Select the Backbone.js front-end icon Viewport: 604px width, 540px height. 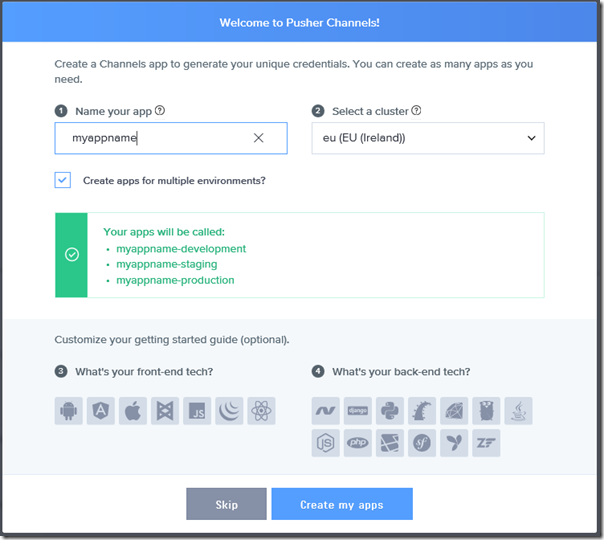click(165, 411)
